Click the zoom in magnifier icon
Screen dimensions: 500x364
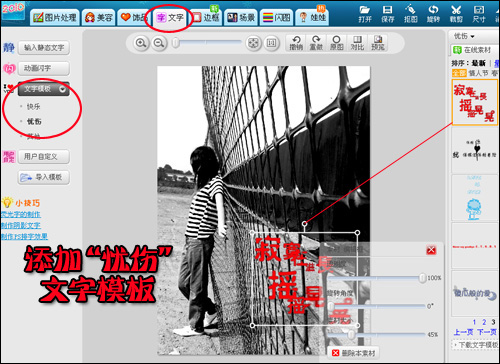[141, 43]
